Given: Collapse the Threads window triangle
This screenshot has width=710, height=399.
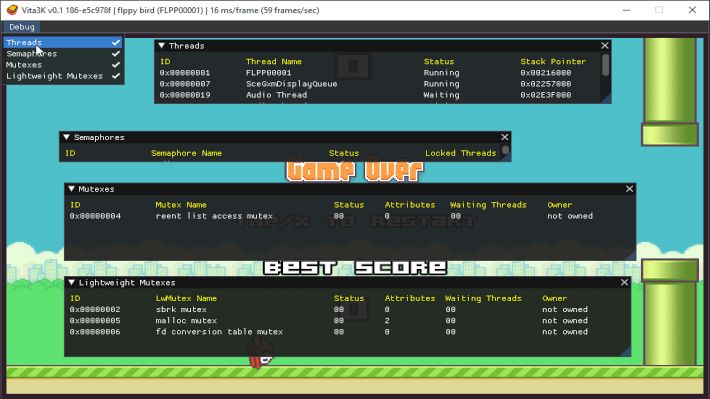Looking at the screenshot, I should point(161,46).
